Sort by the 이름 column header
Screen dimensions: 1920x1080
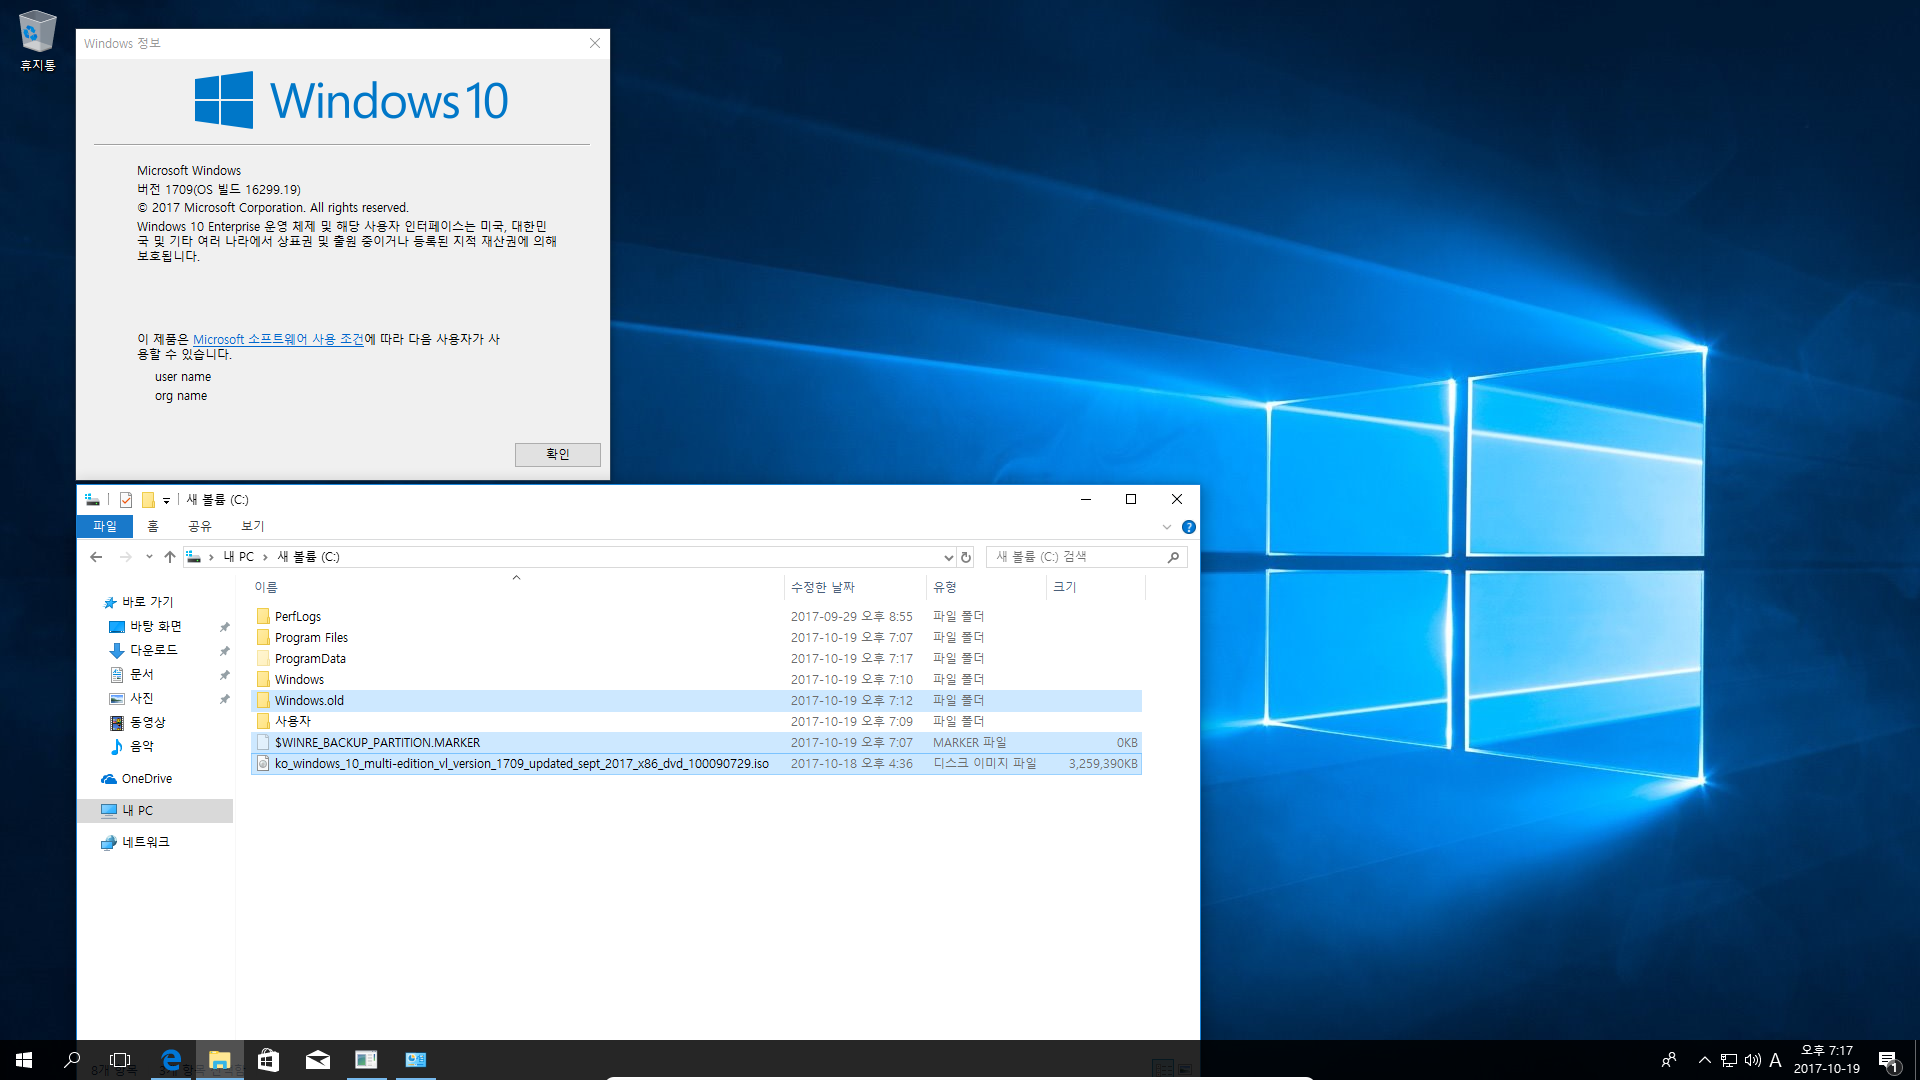tap(516, 587)
